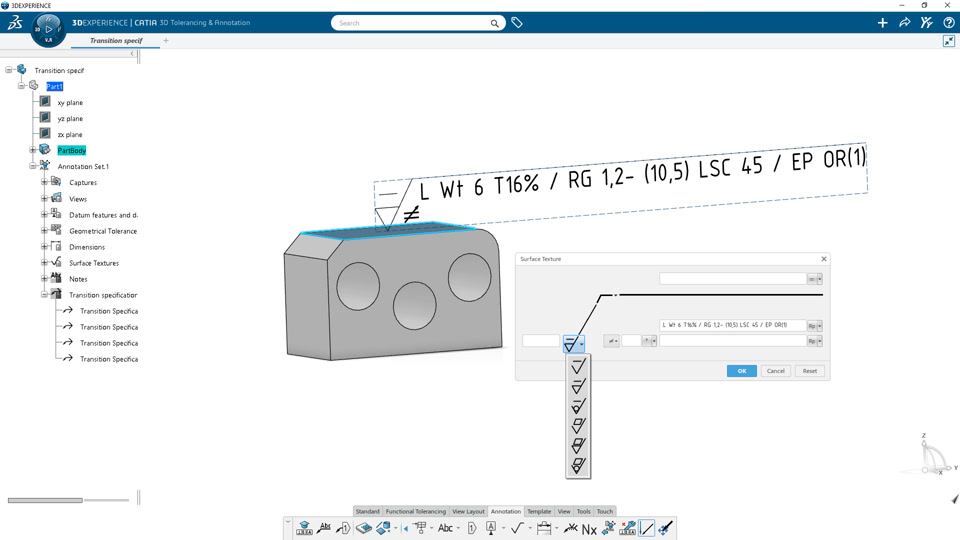Open the View Layout tab

tap(468, 511)
